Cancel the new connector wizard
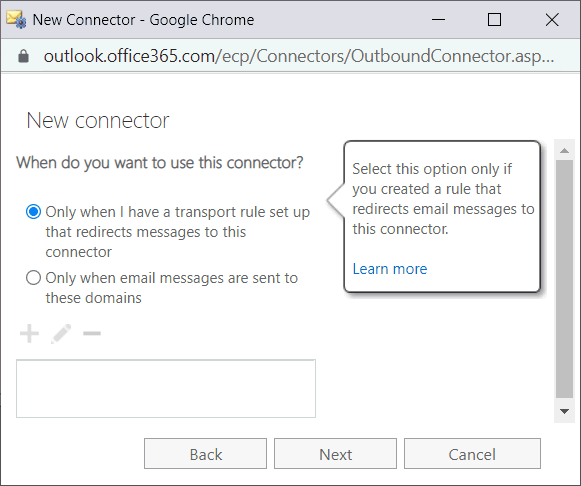This screenshot has width=581, height=486. 472,454
